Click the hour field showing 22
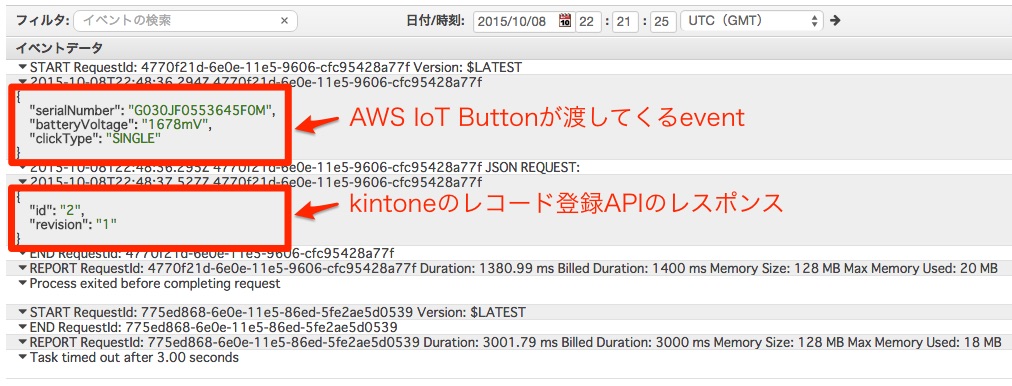Image resolution: width=1012 pixels, height=386 pixels. click(x=588, y=21)
